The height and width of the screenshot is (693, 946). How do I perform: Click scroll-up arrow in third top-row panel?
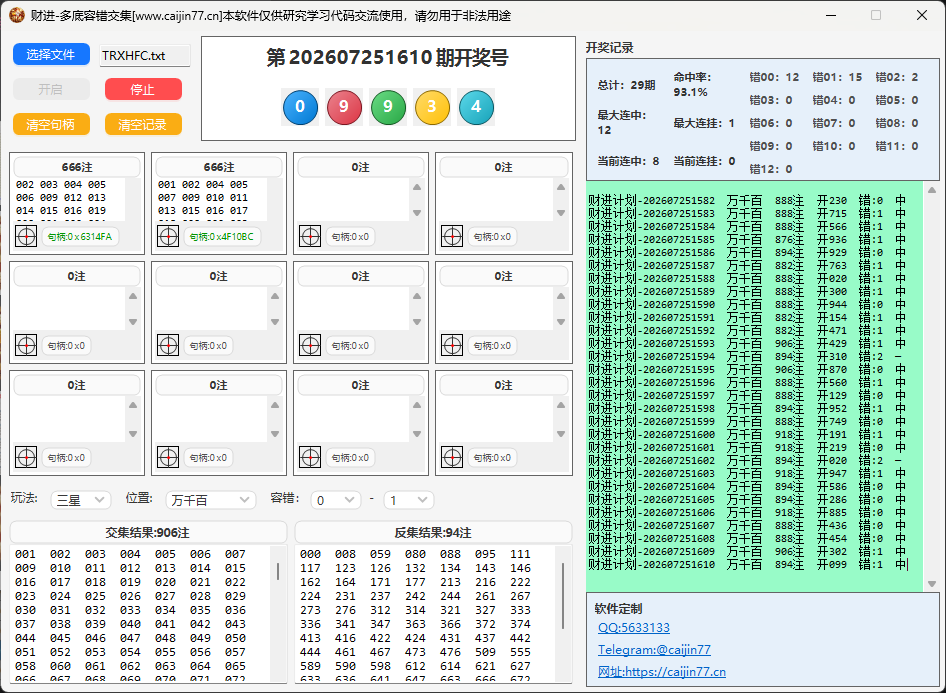click(x=417, y=187)
